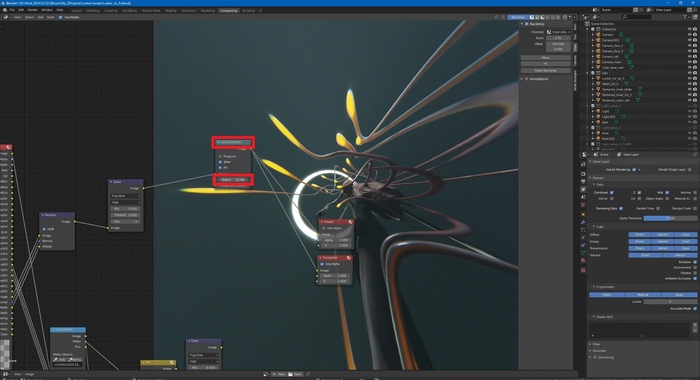
Task: Click the Move backdrop button
Action: 546,58
